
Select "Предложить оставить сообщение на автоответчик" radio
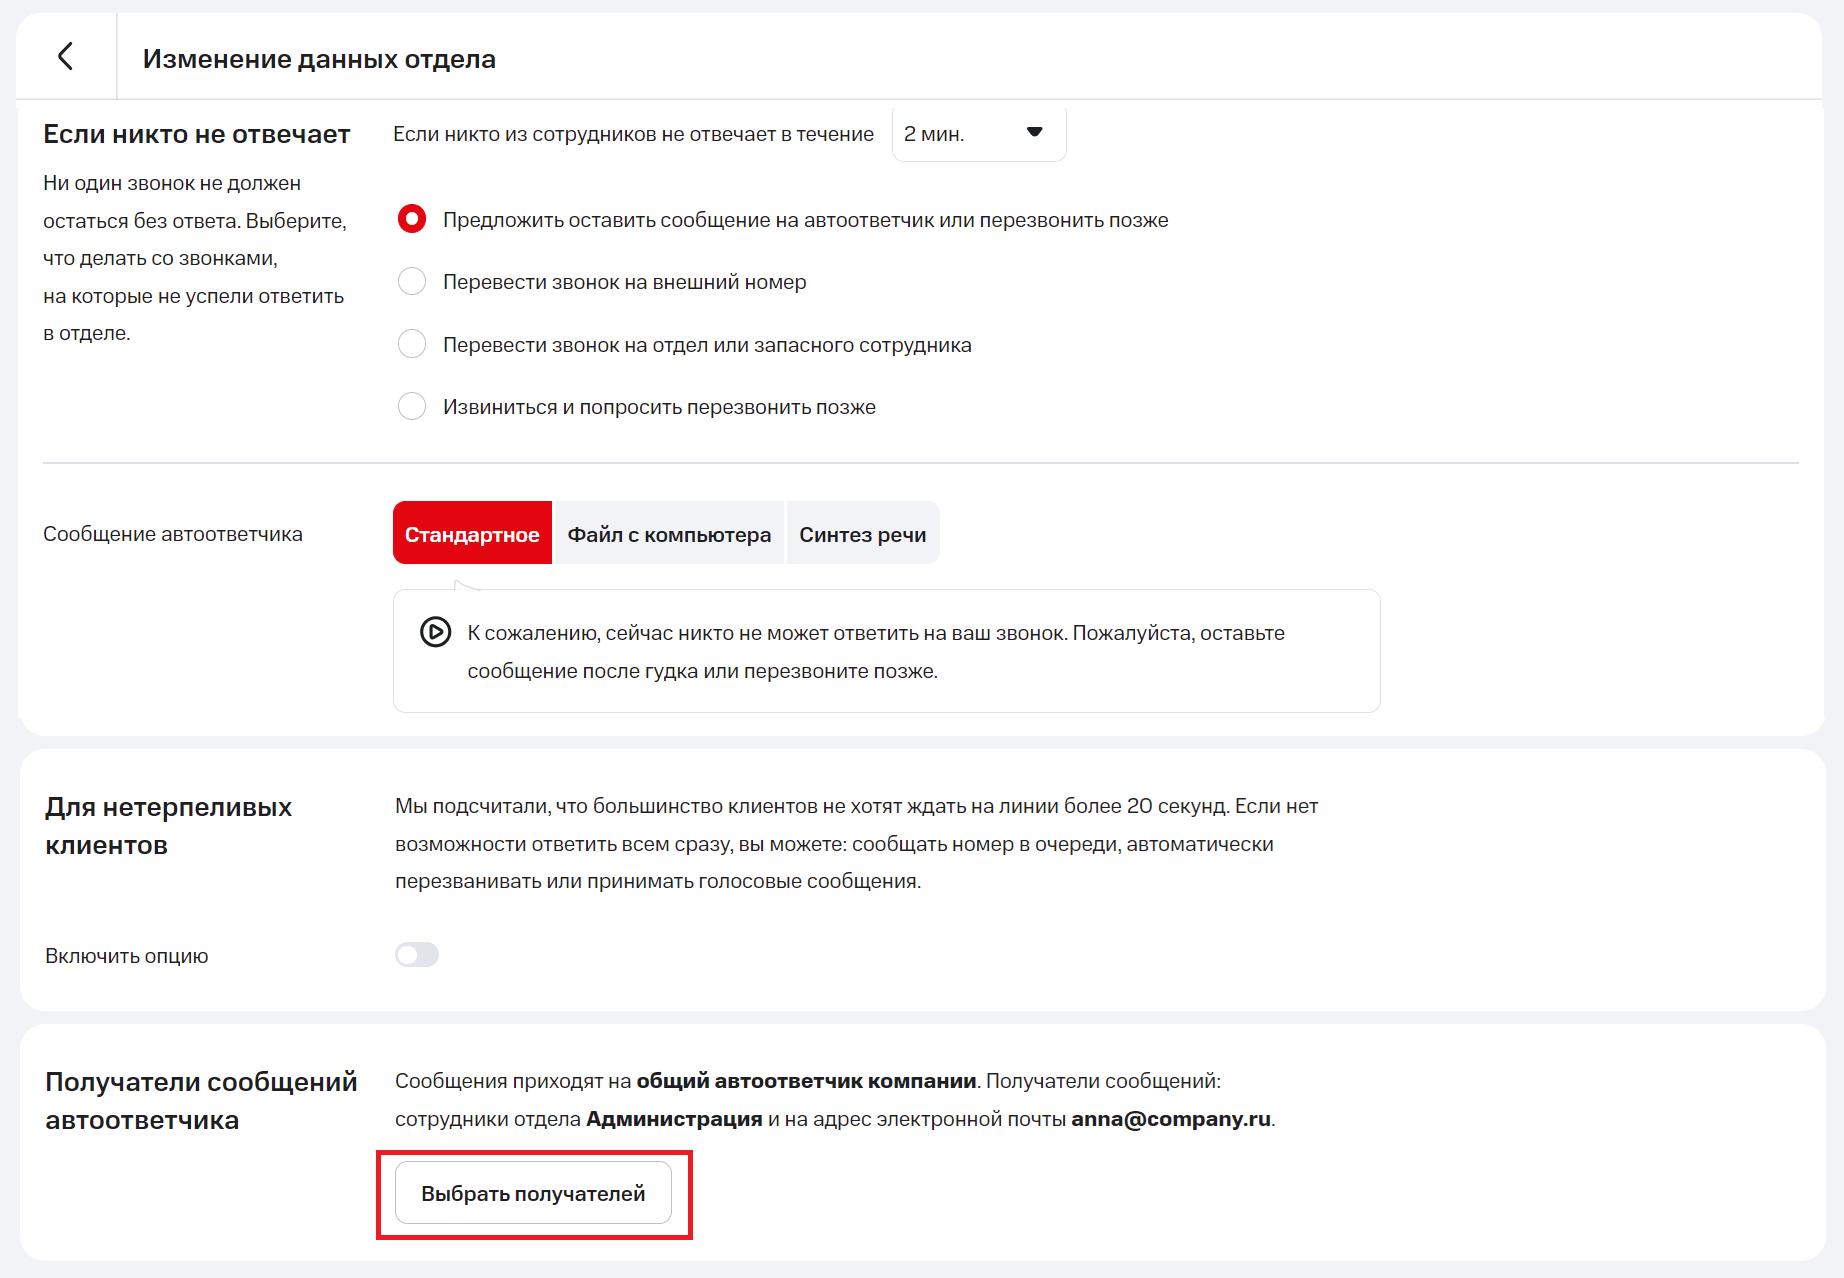[412, 219]
